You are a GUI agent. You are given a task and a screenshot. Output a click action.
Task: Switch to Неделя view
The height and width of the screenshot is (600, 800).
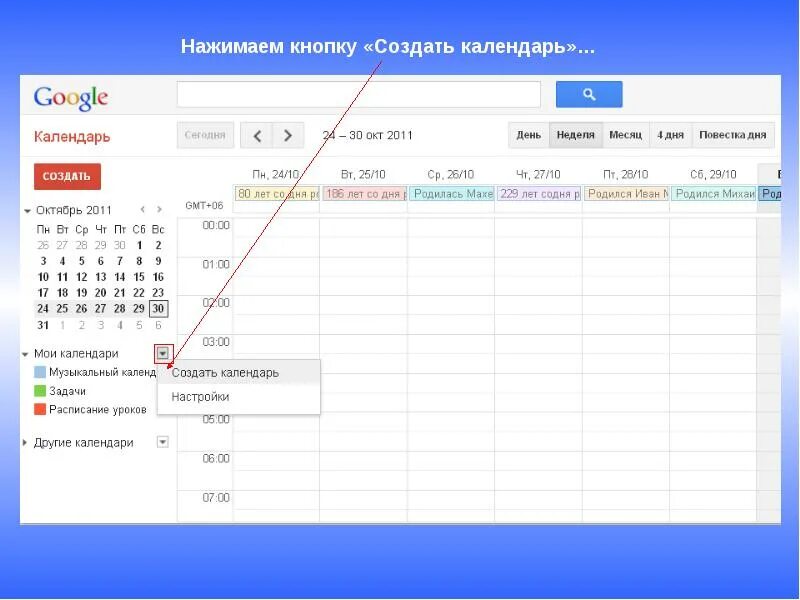click(576, 135)
